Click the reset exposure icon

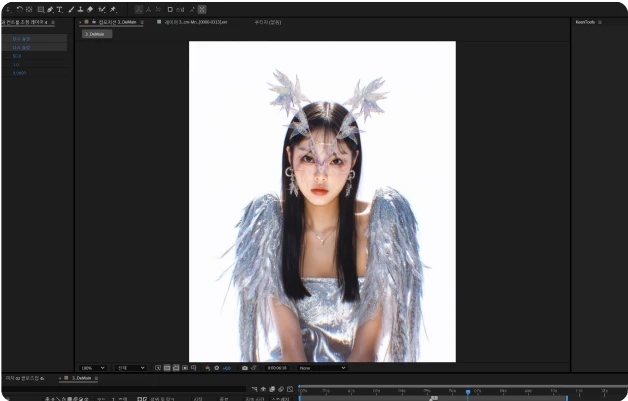[217, 368]
